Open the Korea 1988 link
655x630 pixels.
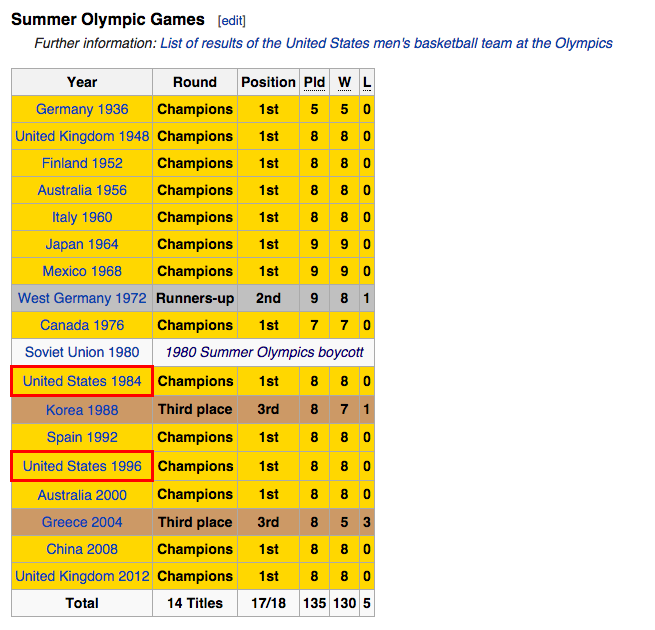point(82,410)
